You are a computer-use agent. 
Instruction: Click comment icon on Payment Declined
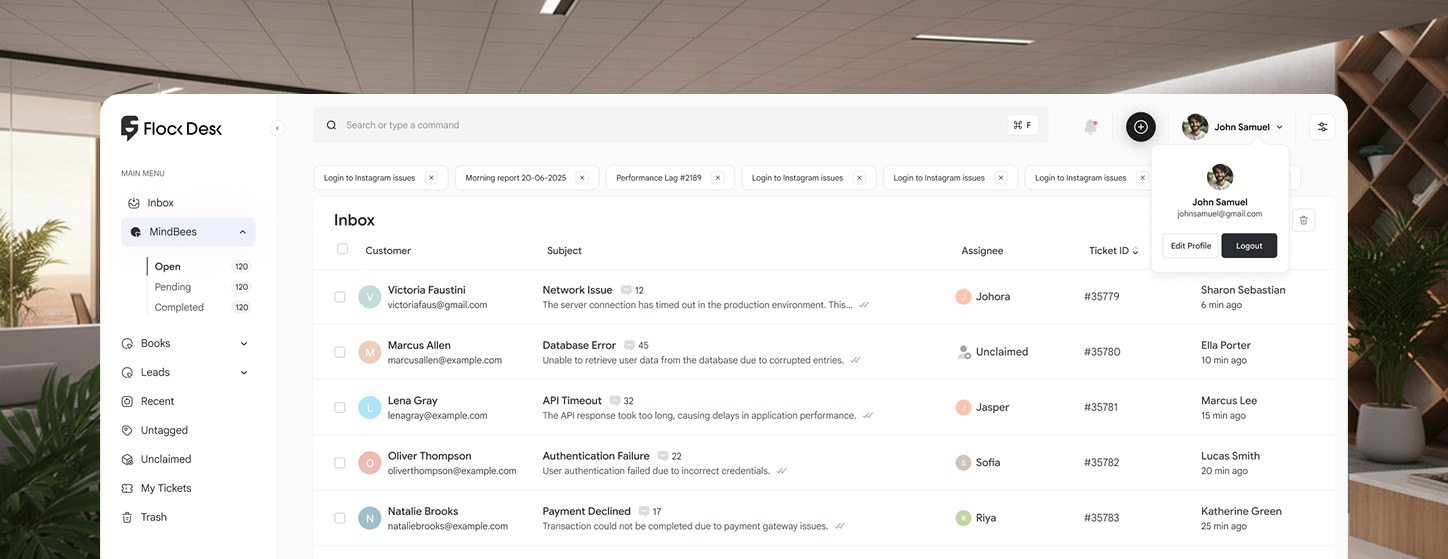[x=644, y=511]
